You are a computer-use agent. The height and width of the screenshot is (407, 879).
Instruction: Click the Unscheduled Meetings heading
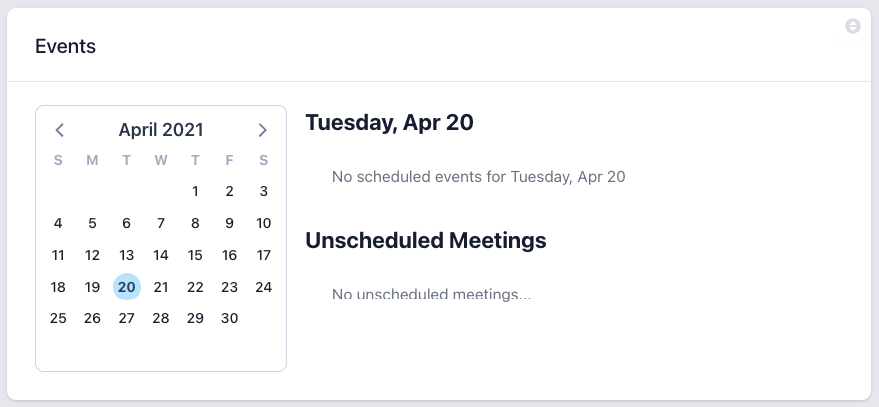[x=426, y=241]
